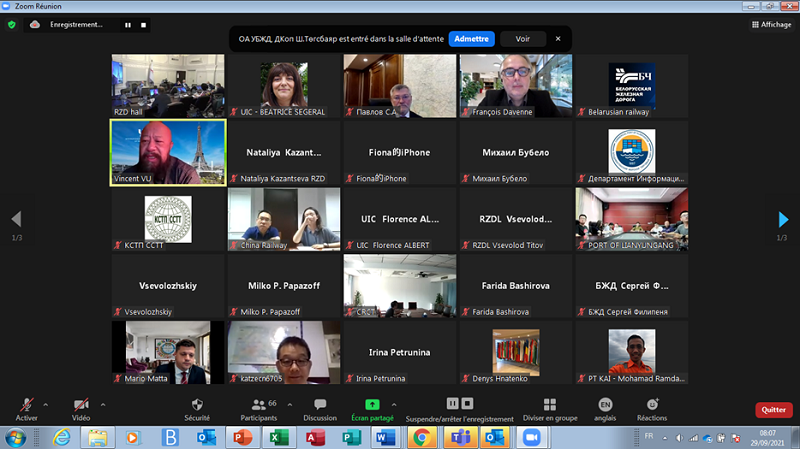This screenshot has height=449, width=800.
Task: Open the Réactions emoji icon
Action: pos(652,404)
